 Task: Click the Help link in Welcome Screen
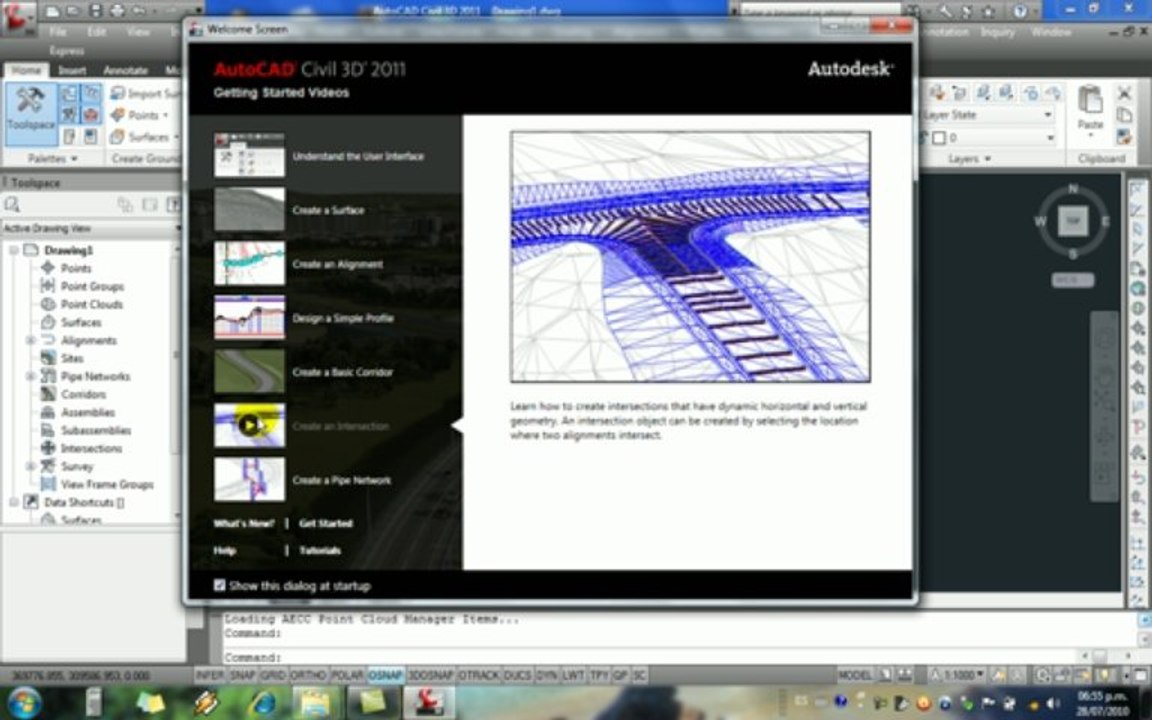tap(225, 550)
